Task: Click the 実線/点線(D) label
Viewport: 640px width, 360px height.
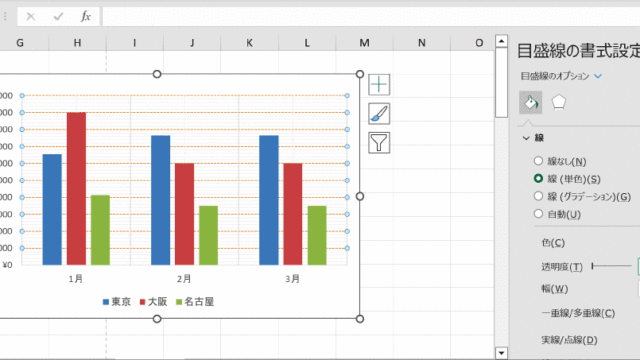Action: pos(569,340)
